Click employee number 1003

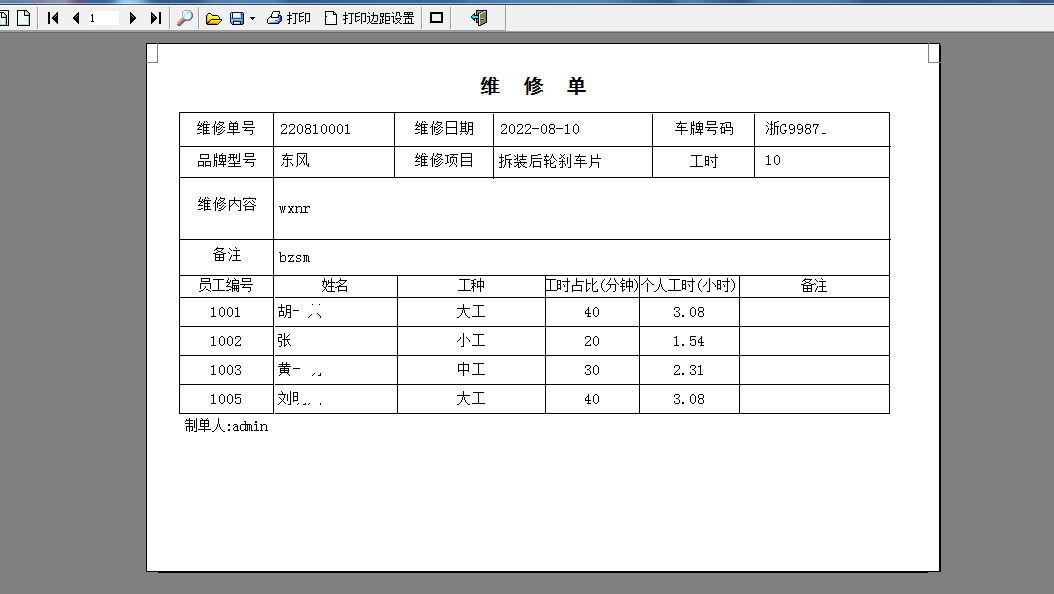coord(225,370)
